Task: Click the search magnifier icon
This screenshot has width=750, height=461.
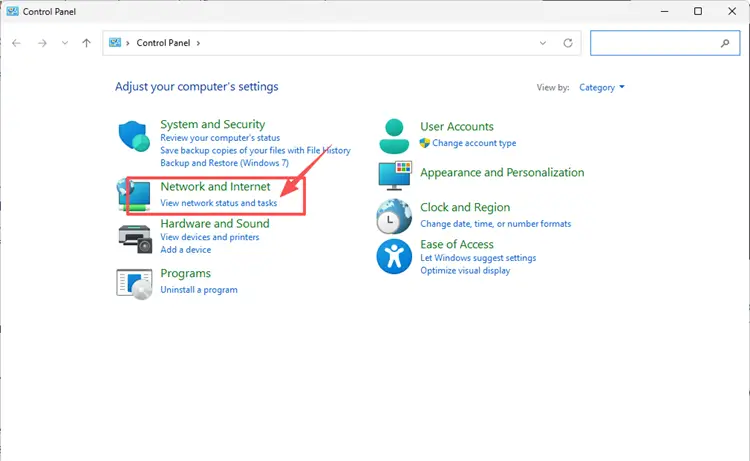Action: tap(725, 43)
